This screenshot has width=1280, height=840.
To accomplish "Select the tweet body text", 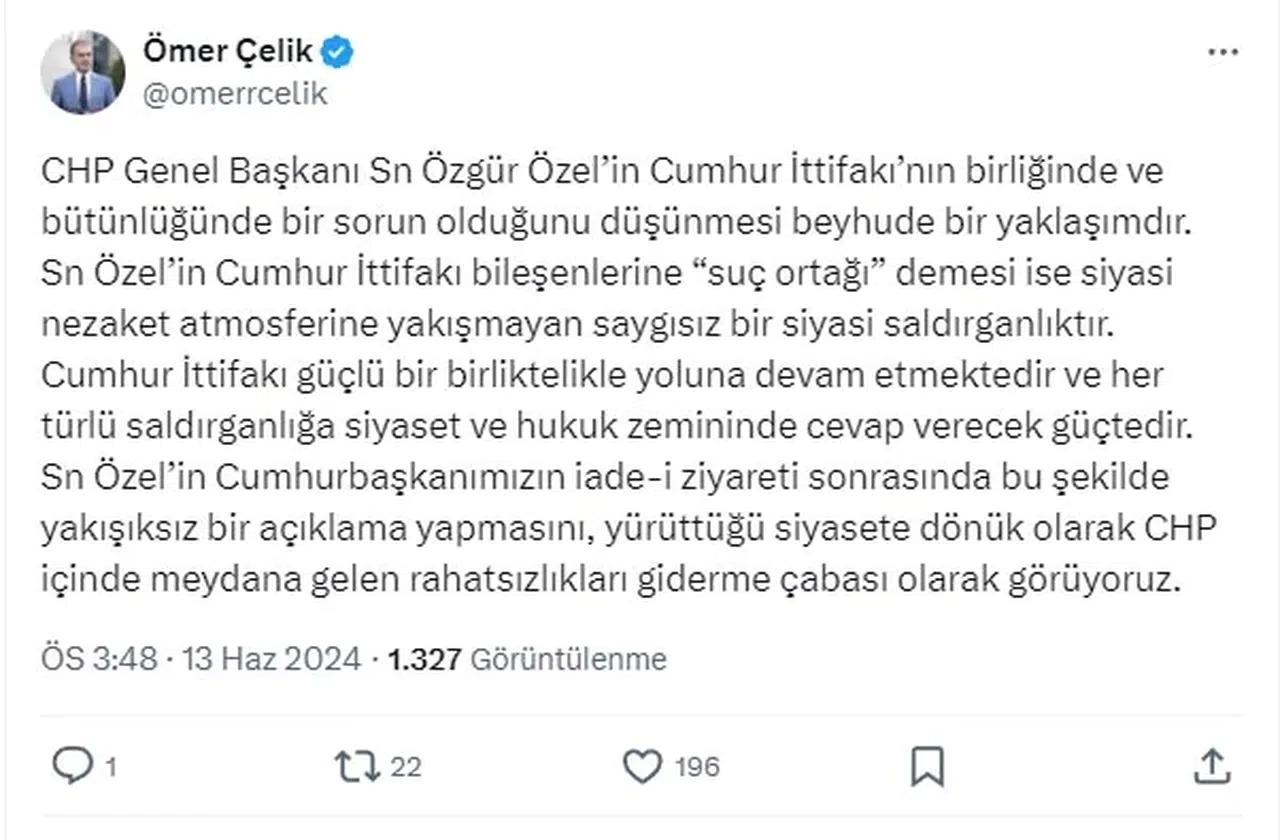I will point(620,380).
